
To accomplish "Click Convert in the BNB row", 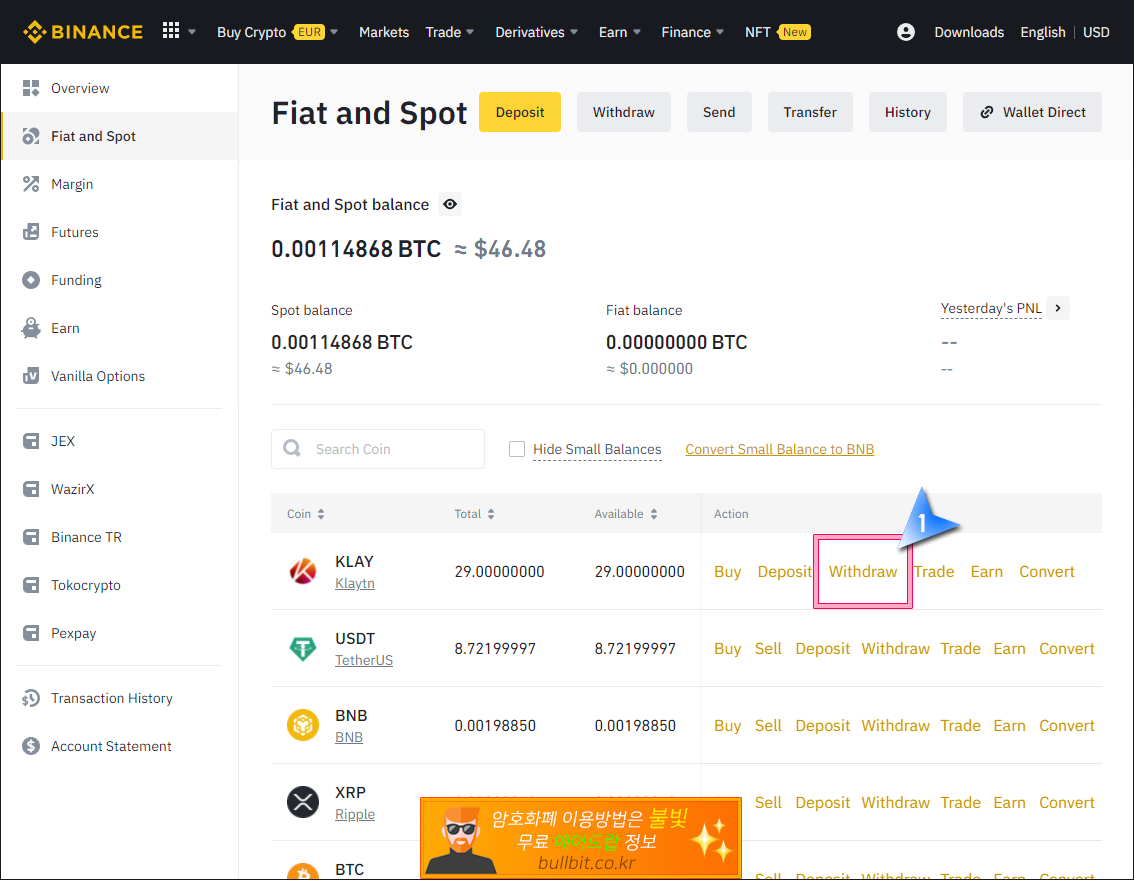I will pos(1067,725).
